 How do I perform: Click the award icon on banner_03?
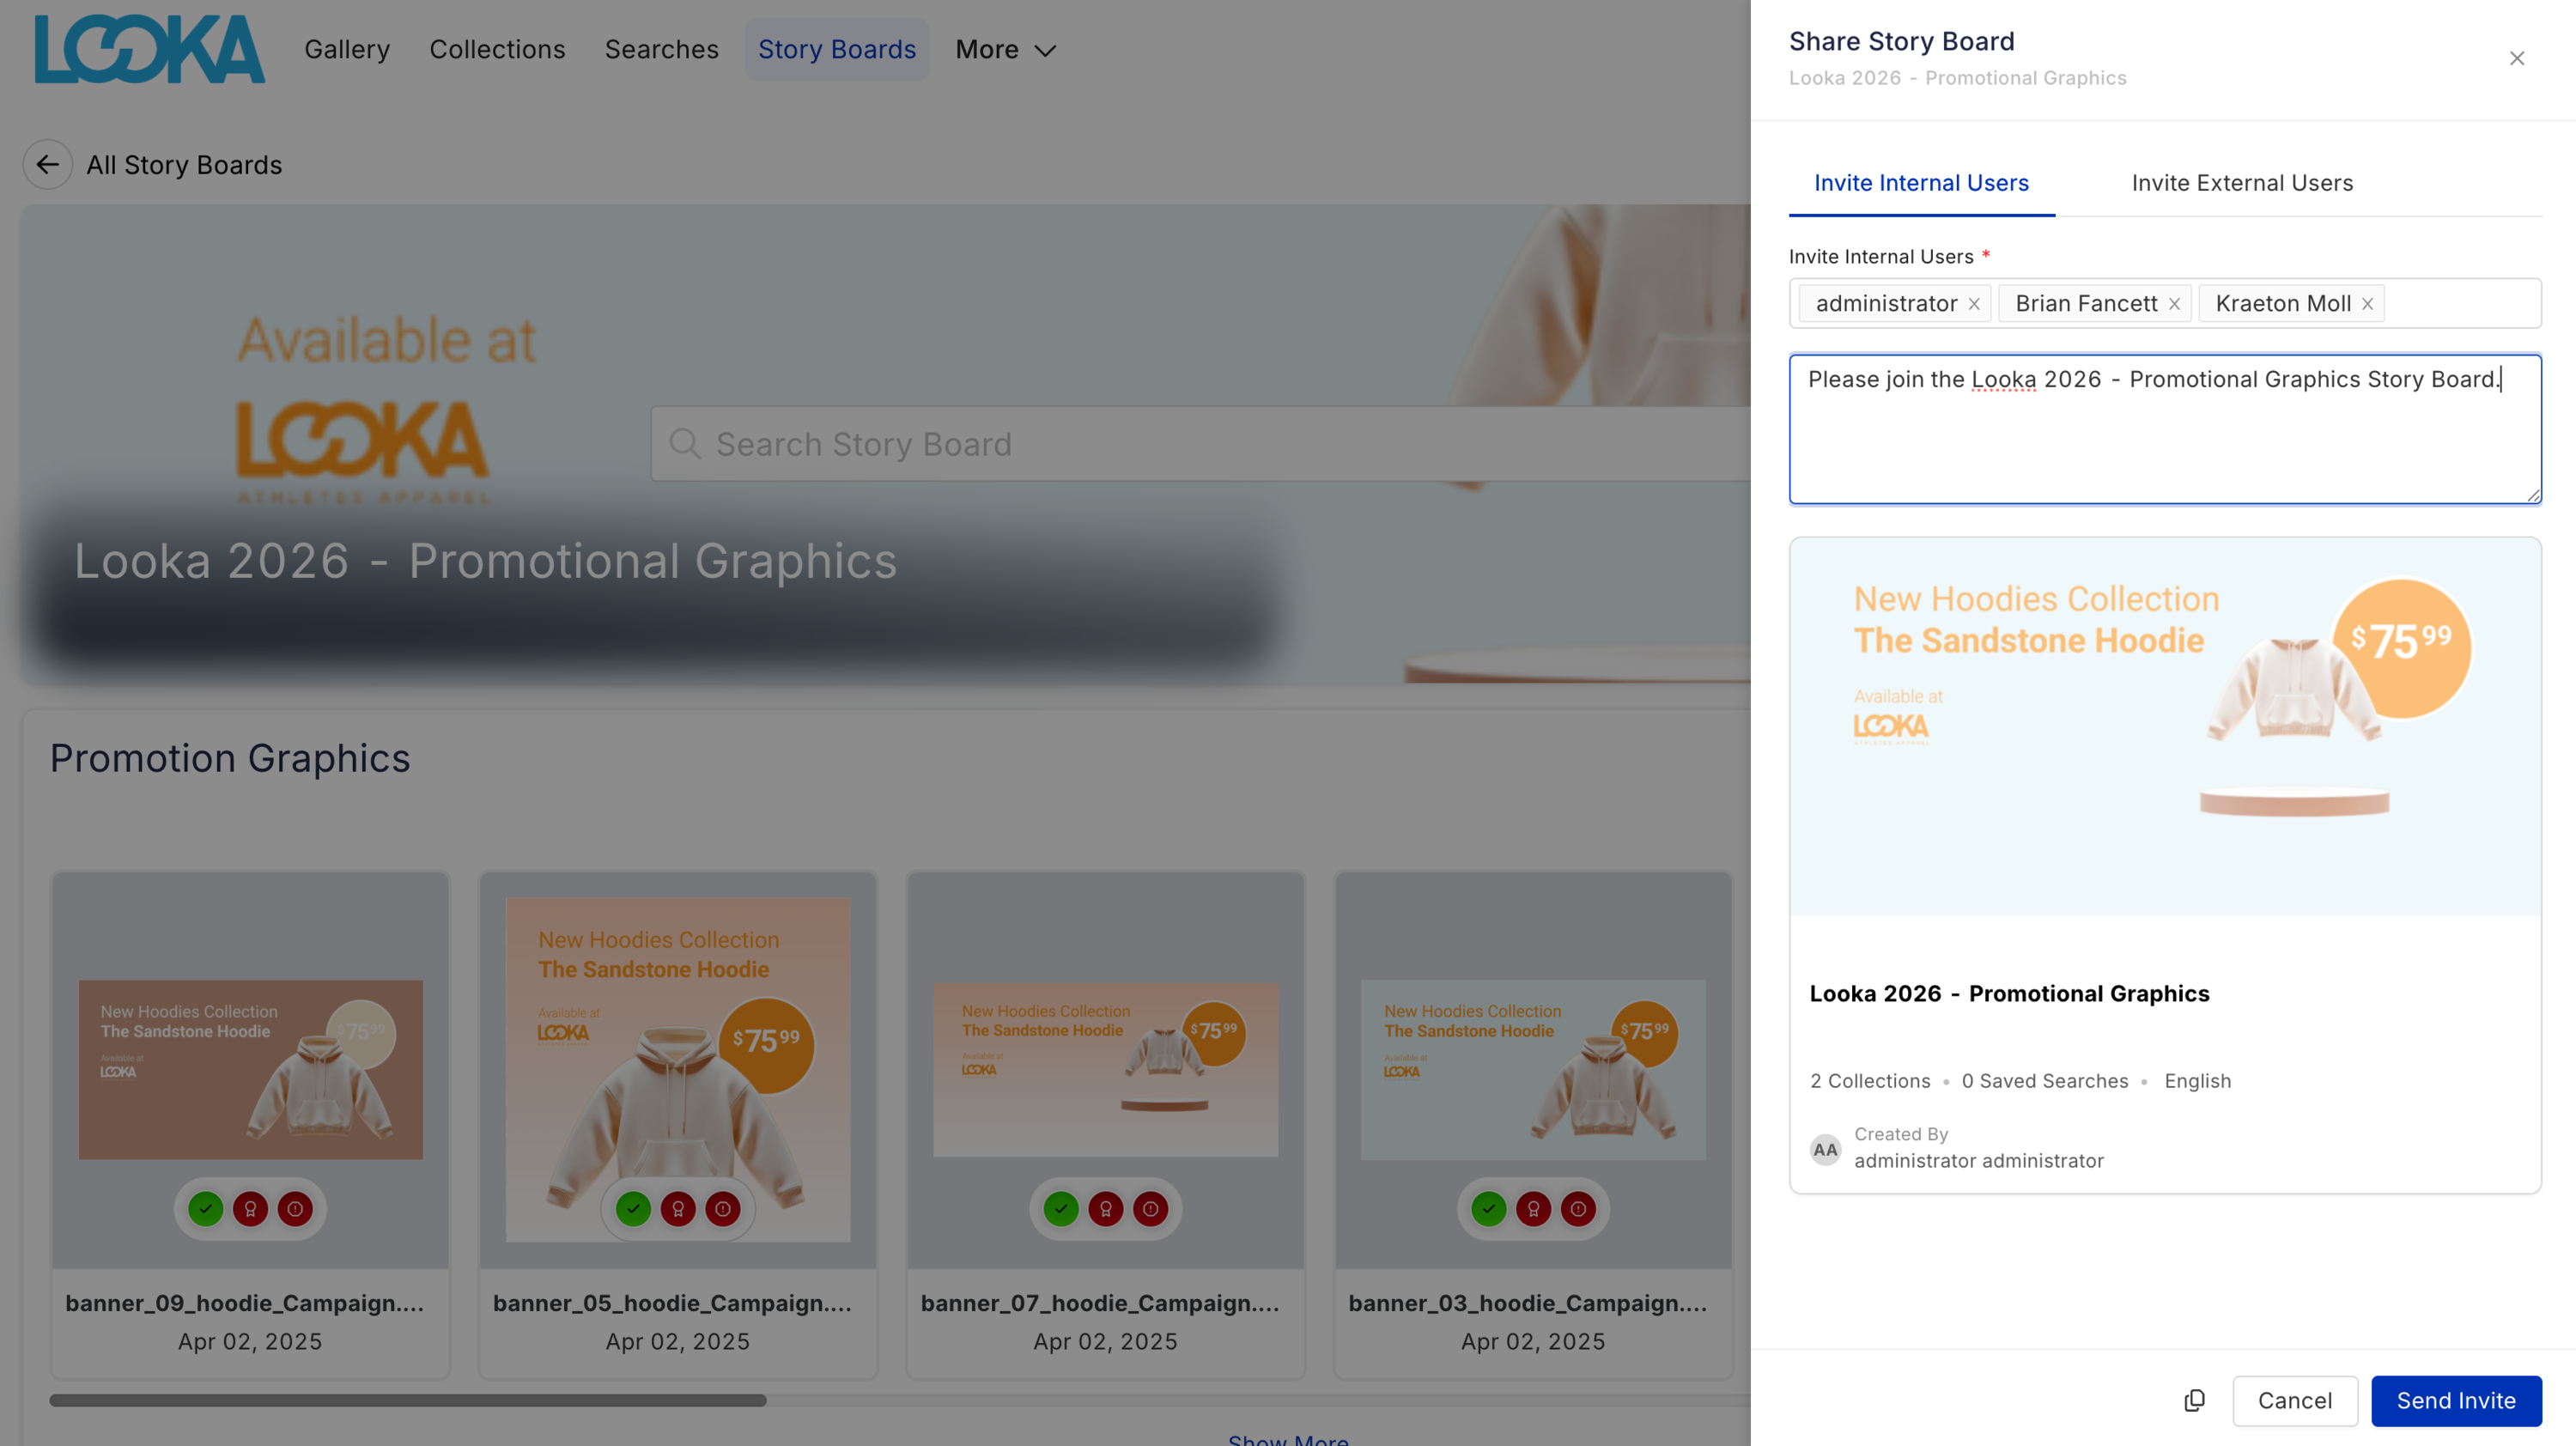[1534, 1209]
